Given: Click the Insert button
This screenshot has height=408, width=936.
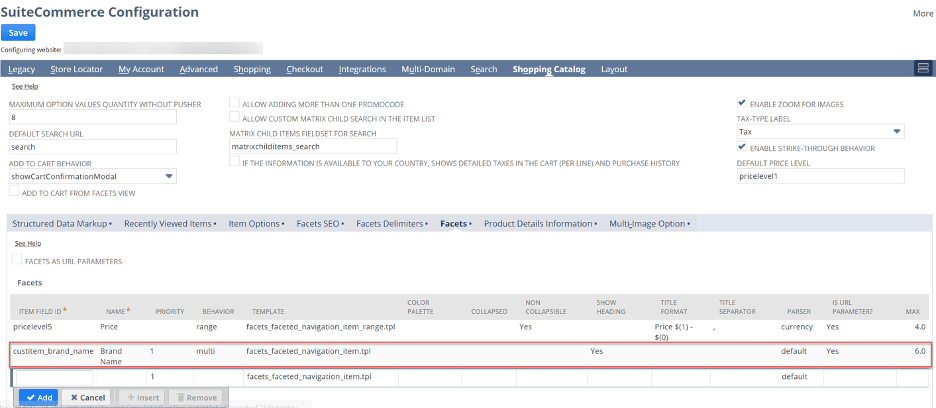Looking at the screenshot, I should click(143, 397).
